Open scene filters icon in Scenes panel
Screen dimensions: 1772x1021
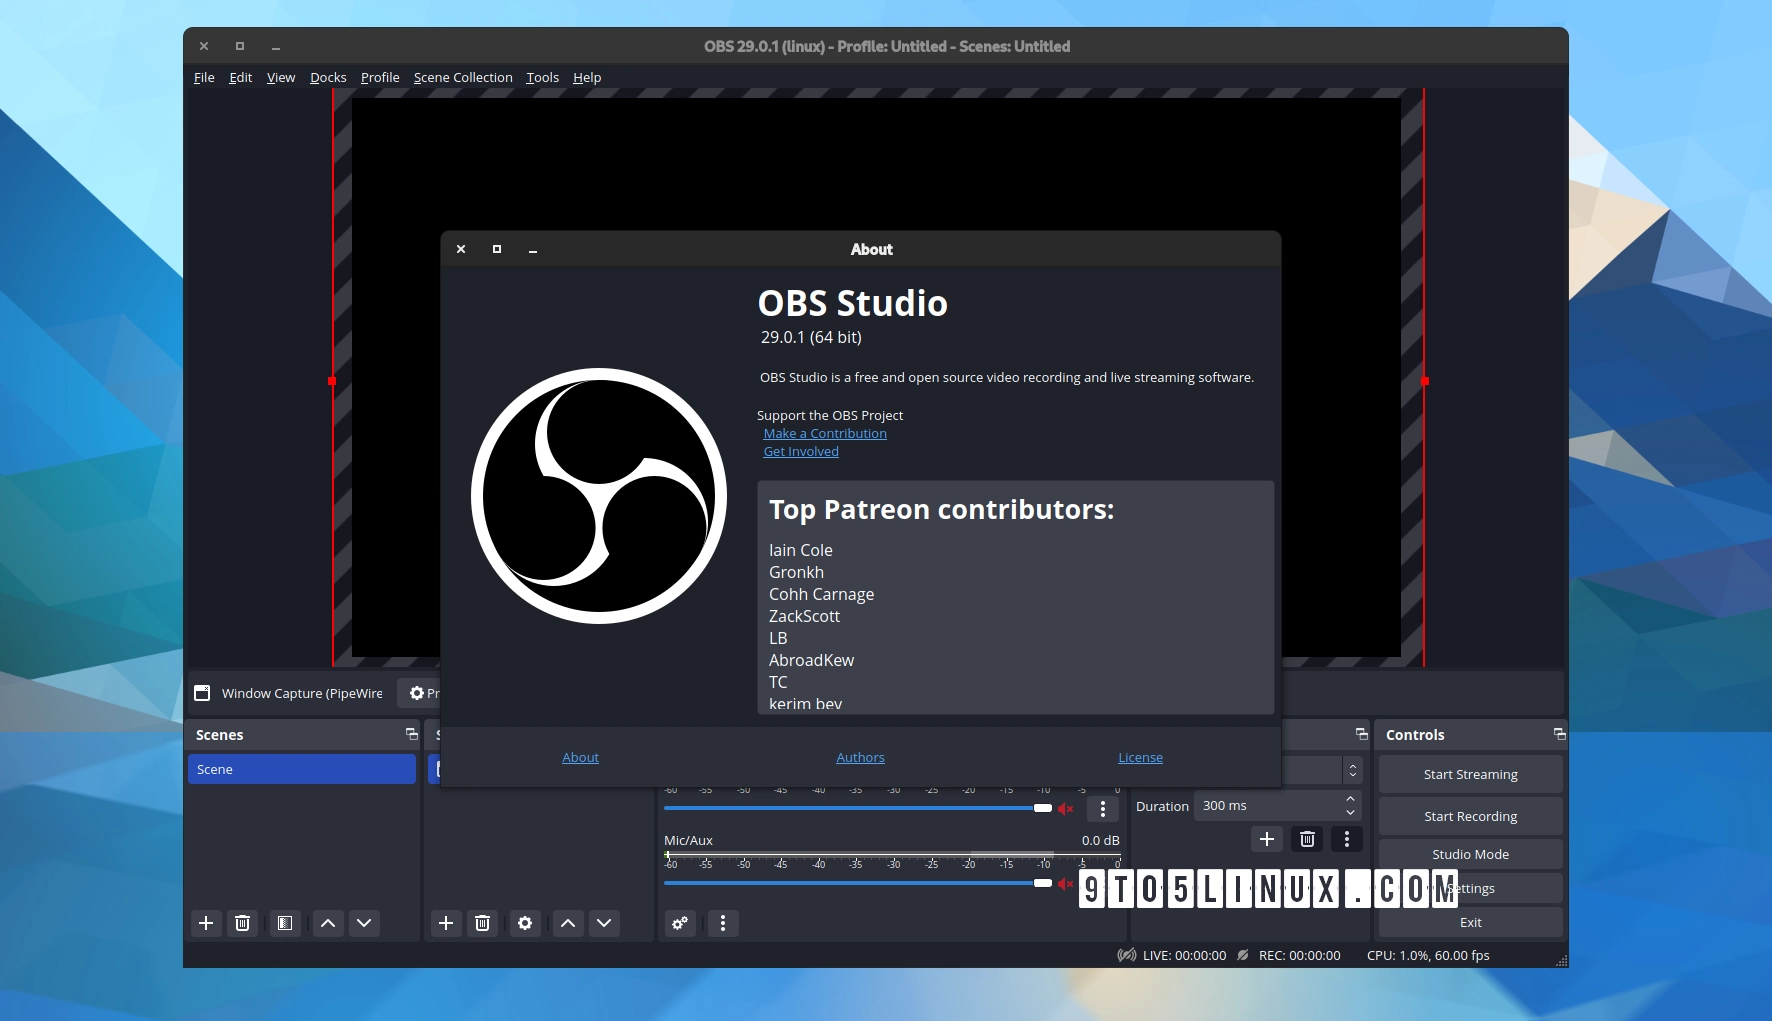(284, 923)
